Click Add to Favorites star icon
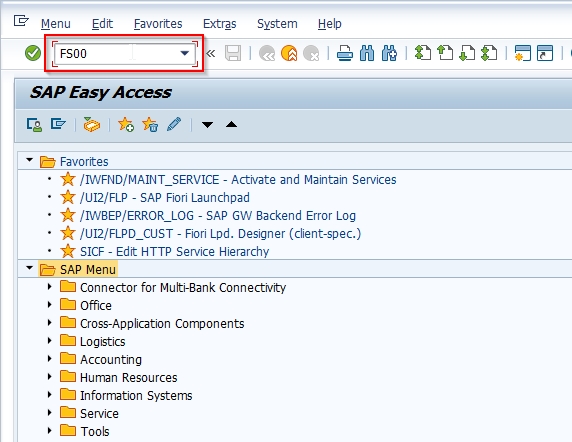 [126, 124]
